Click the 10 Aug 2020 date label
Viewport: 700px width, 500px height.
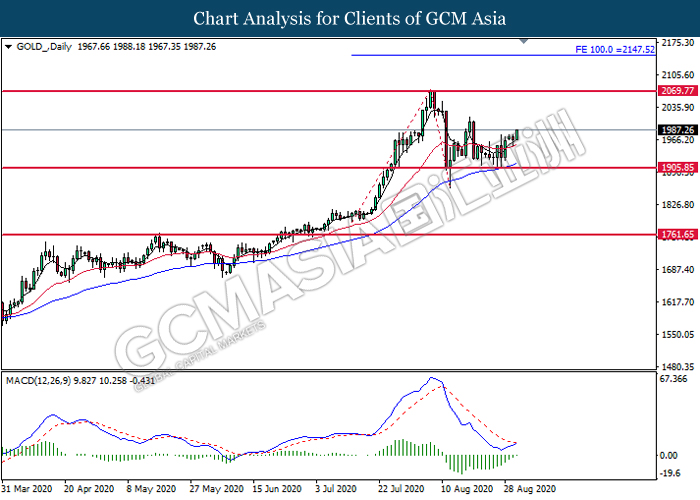[x=467, y=489]
